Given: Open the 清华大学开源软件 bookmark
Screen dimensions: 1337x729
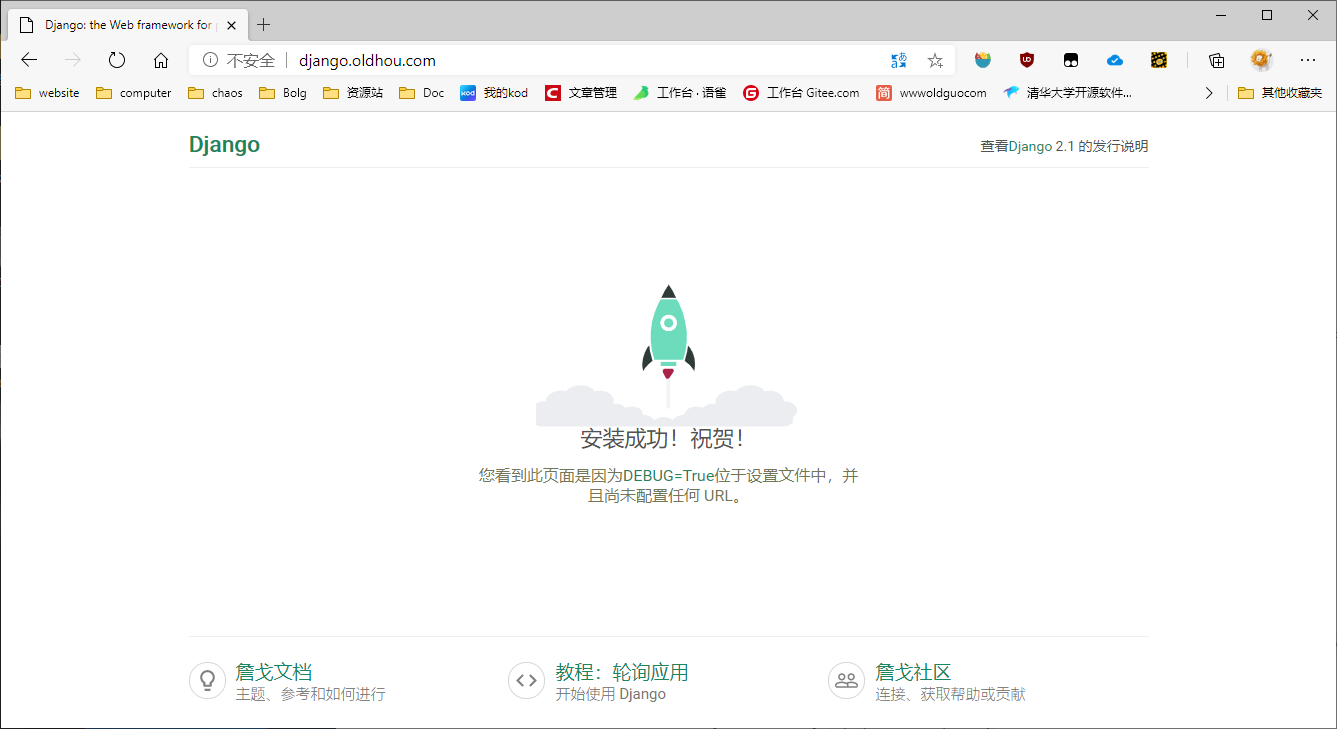Looking at the screenshot, I should [1068, 93].
